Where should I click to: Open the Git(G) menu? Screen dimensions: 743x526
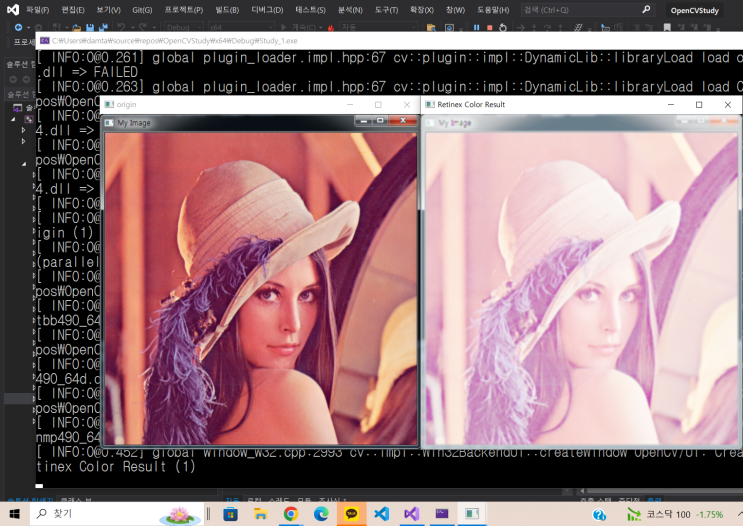[142, 9]
